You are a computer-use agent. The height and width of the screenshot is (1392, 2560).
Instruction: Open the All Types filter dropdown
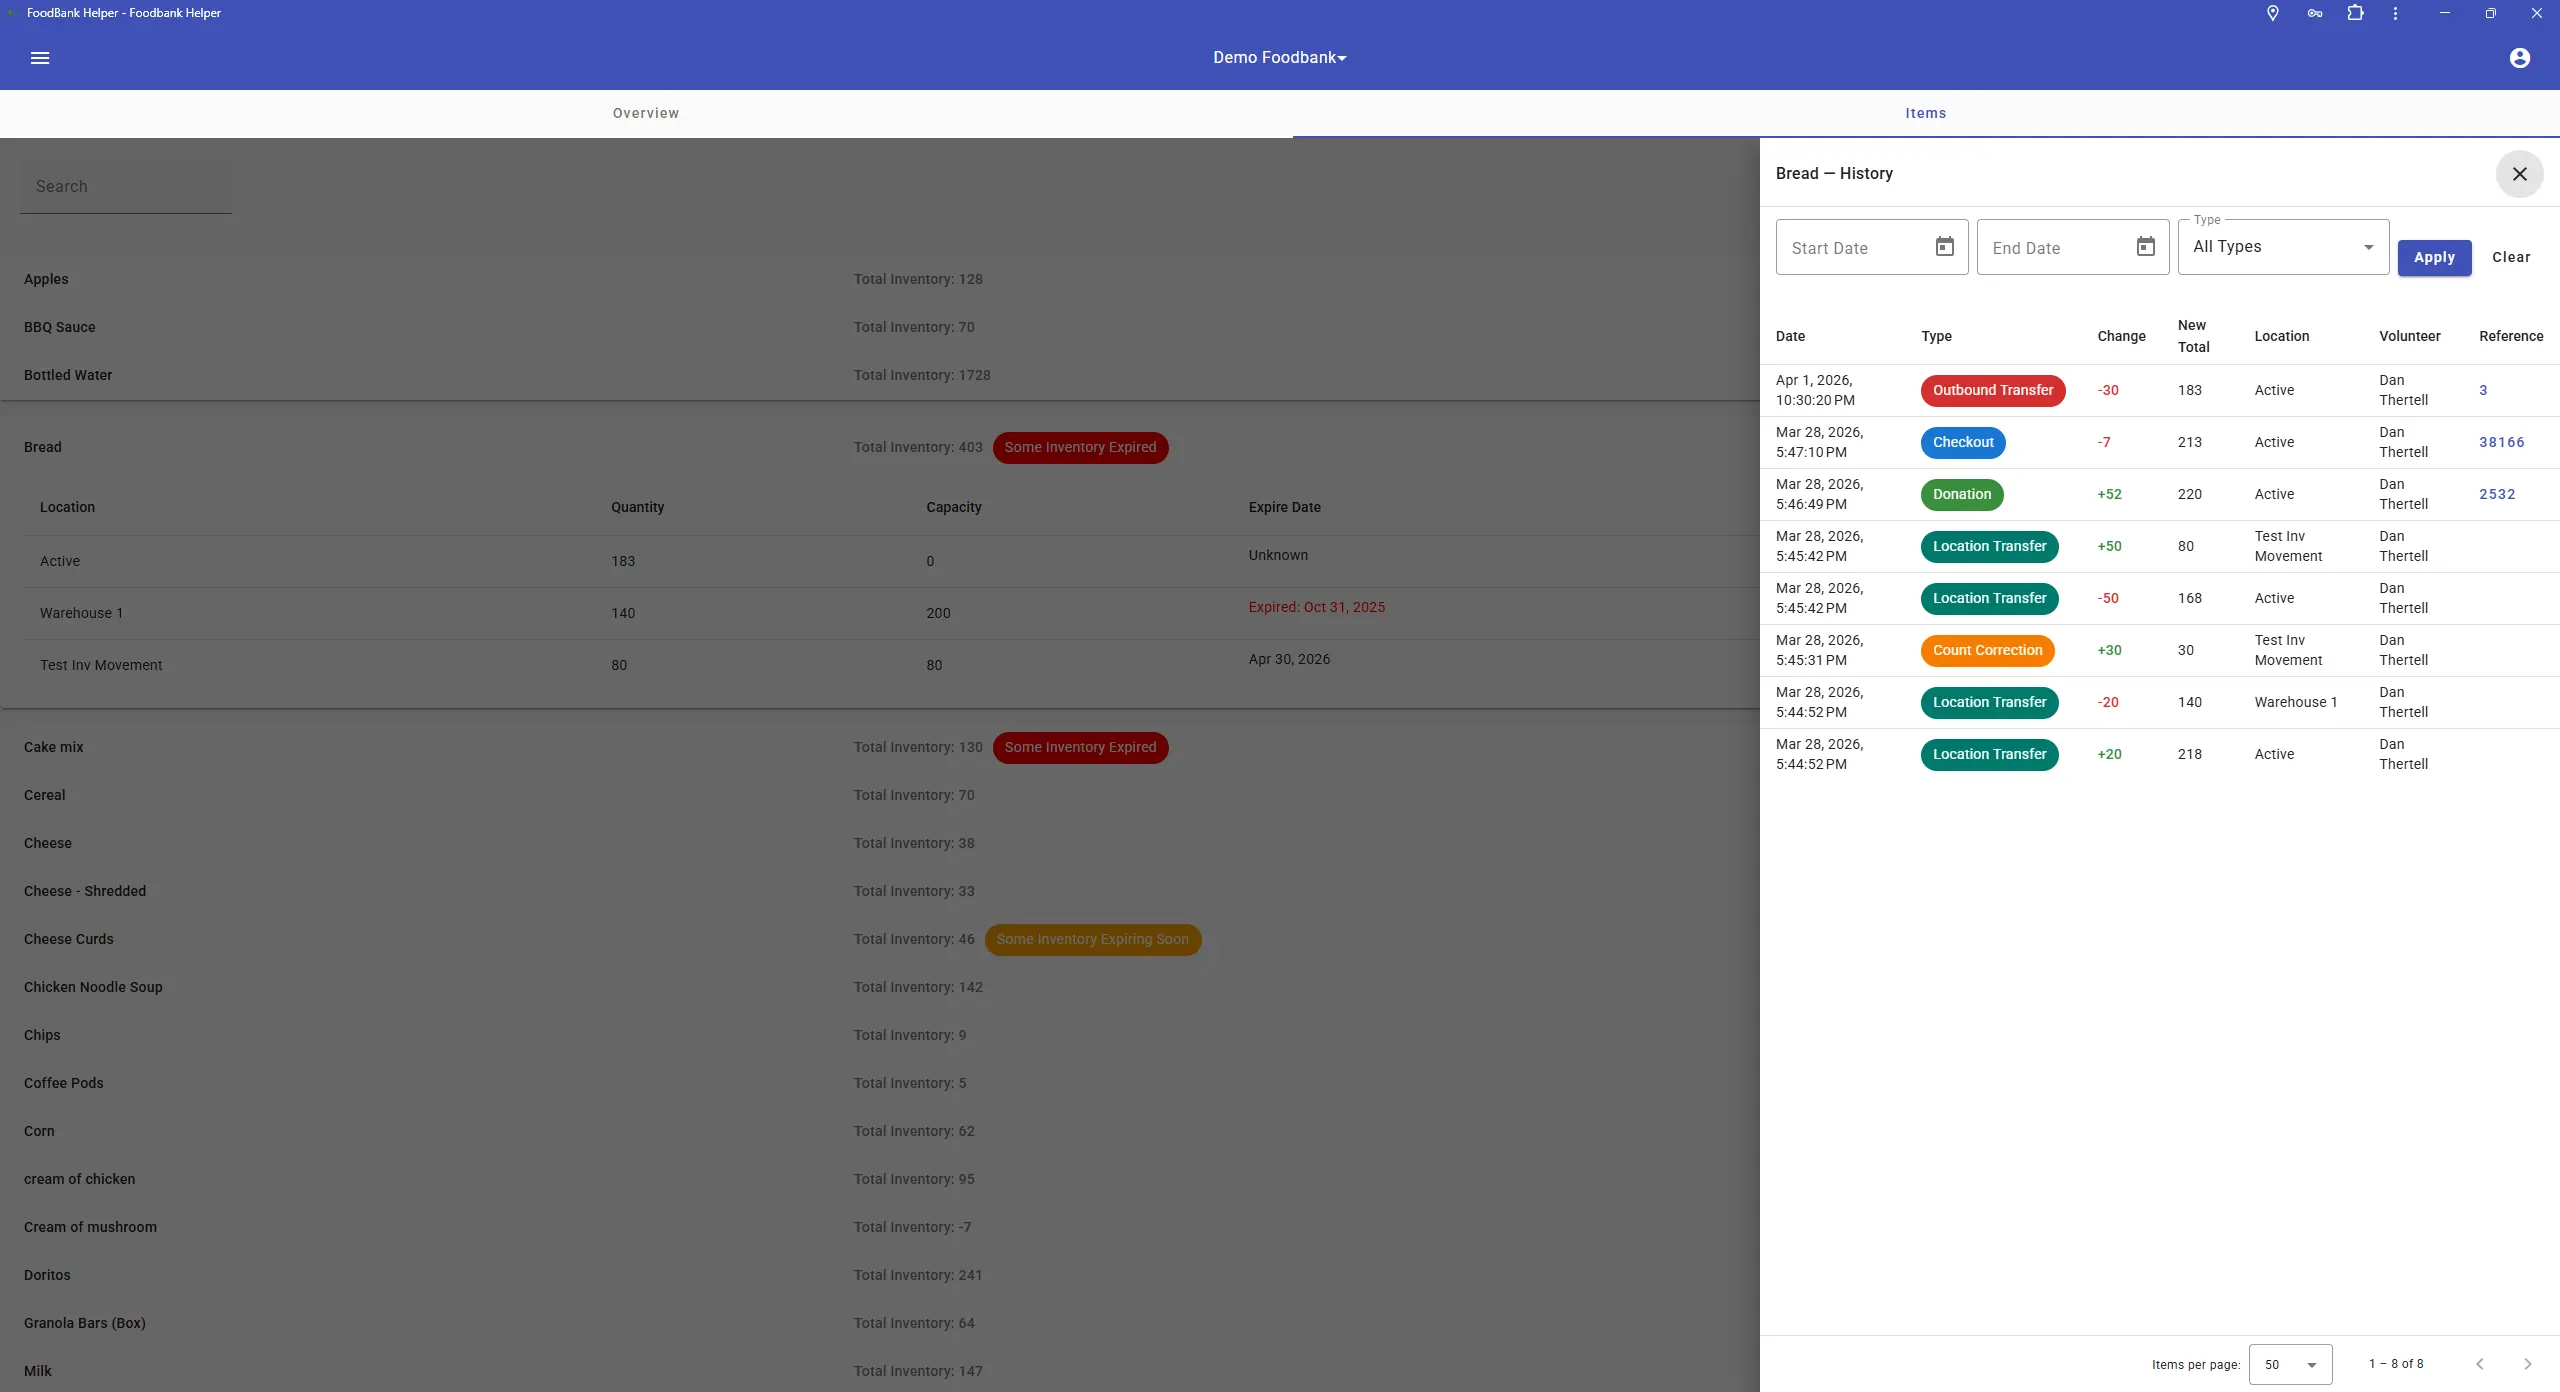2282,247
